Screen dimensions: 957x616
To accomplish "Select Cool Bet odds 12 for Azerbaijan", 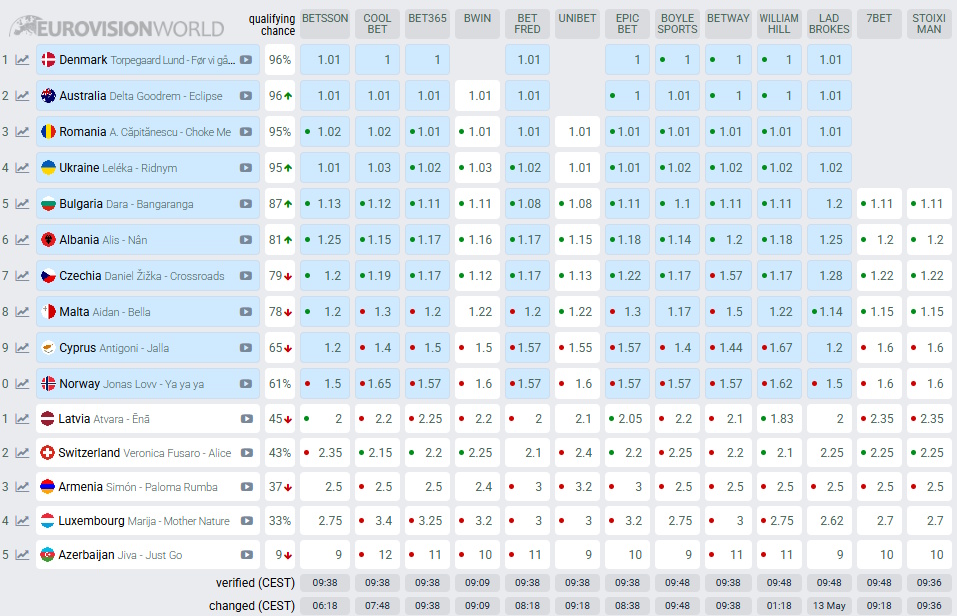I will tap(377, 555).
